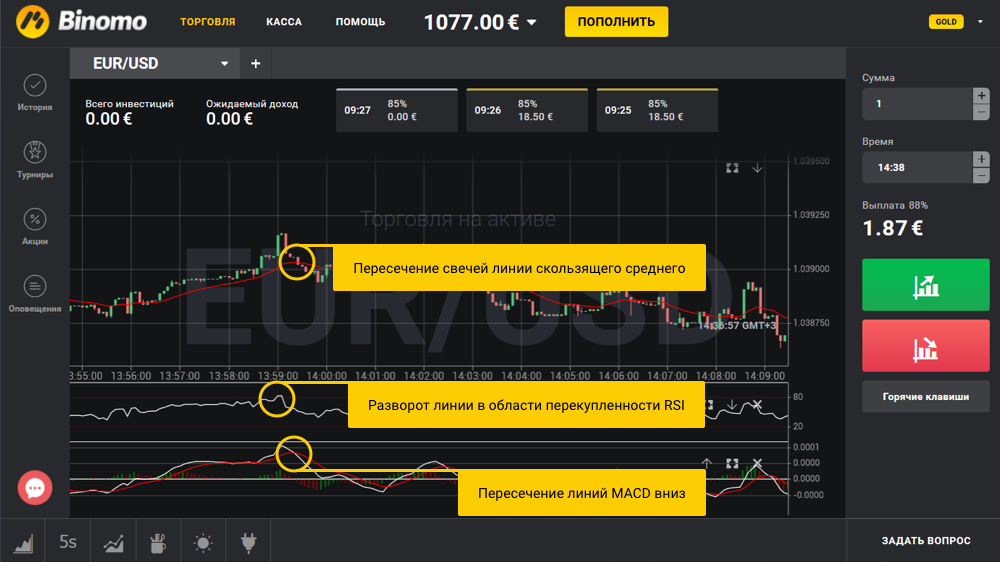Image resolution: width=1000 pixels, height=562 pixels.
Task: Click the plug icon in bottom toolbar
Action: click(248, 543)
